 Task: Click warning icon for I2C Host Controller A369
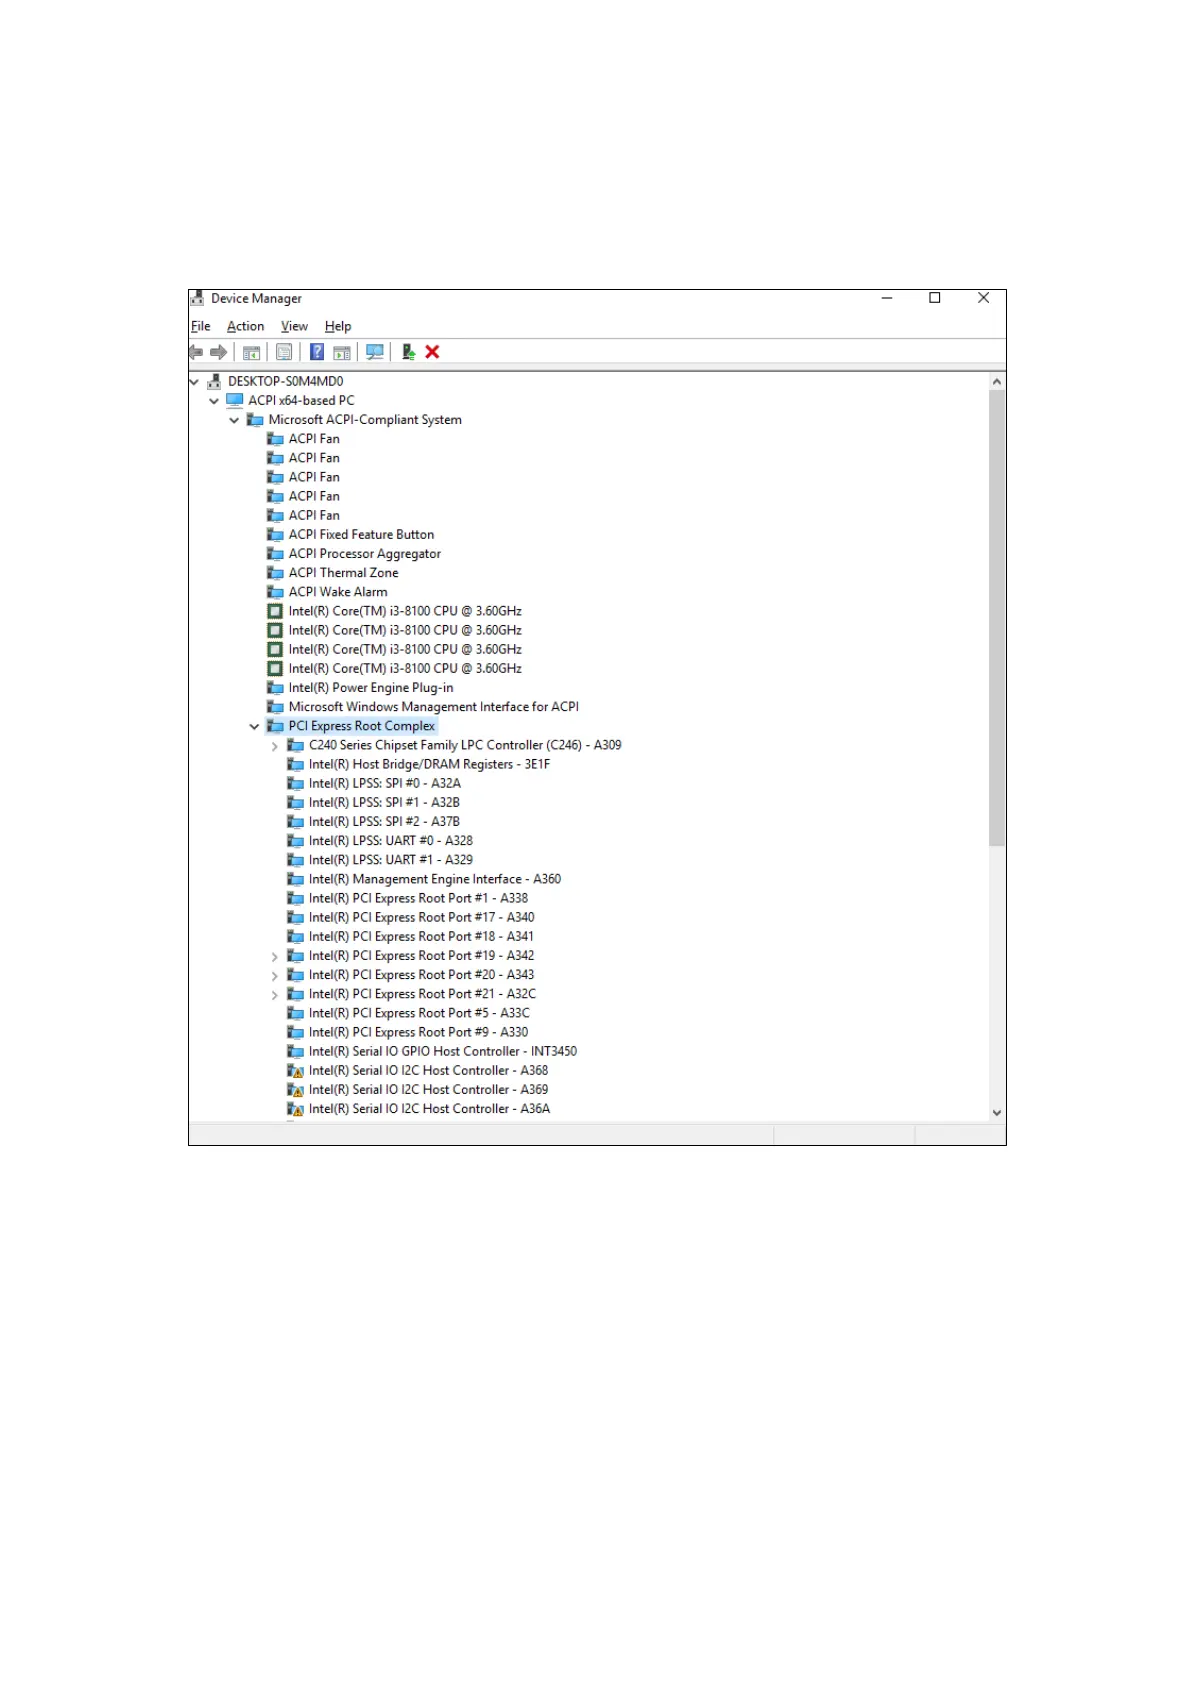pyautogui.click(x=295, y=1090)
